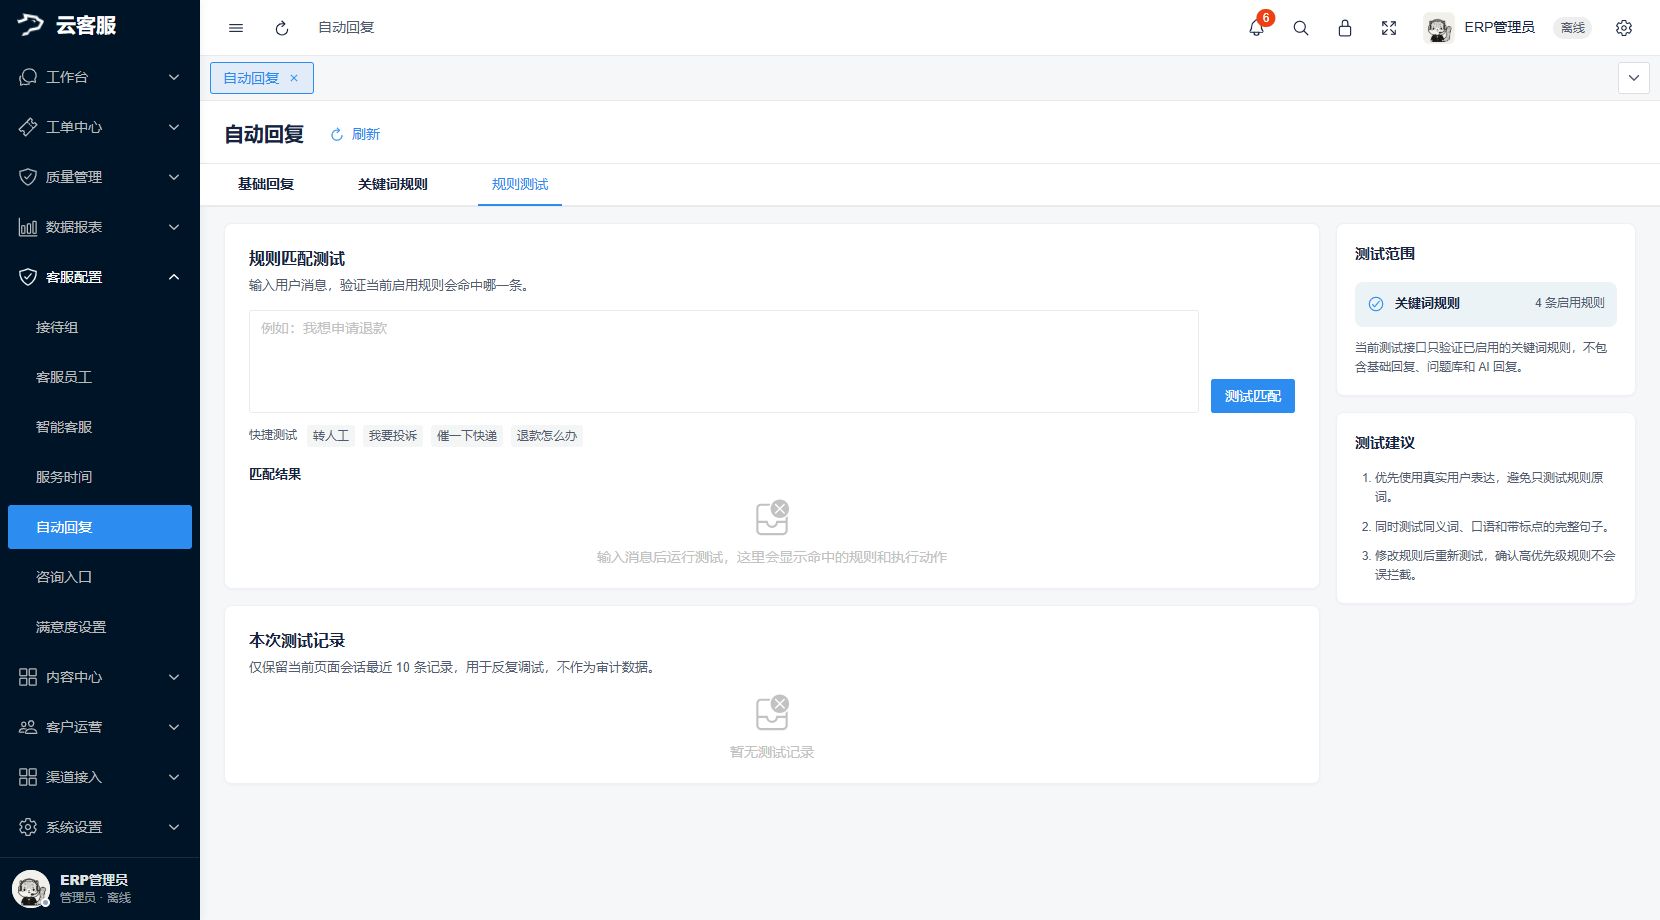Click the 离线 status badge in the header
The width and height of the screenshot is (1660, 920).
[1573, 28]
